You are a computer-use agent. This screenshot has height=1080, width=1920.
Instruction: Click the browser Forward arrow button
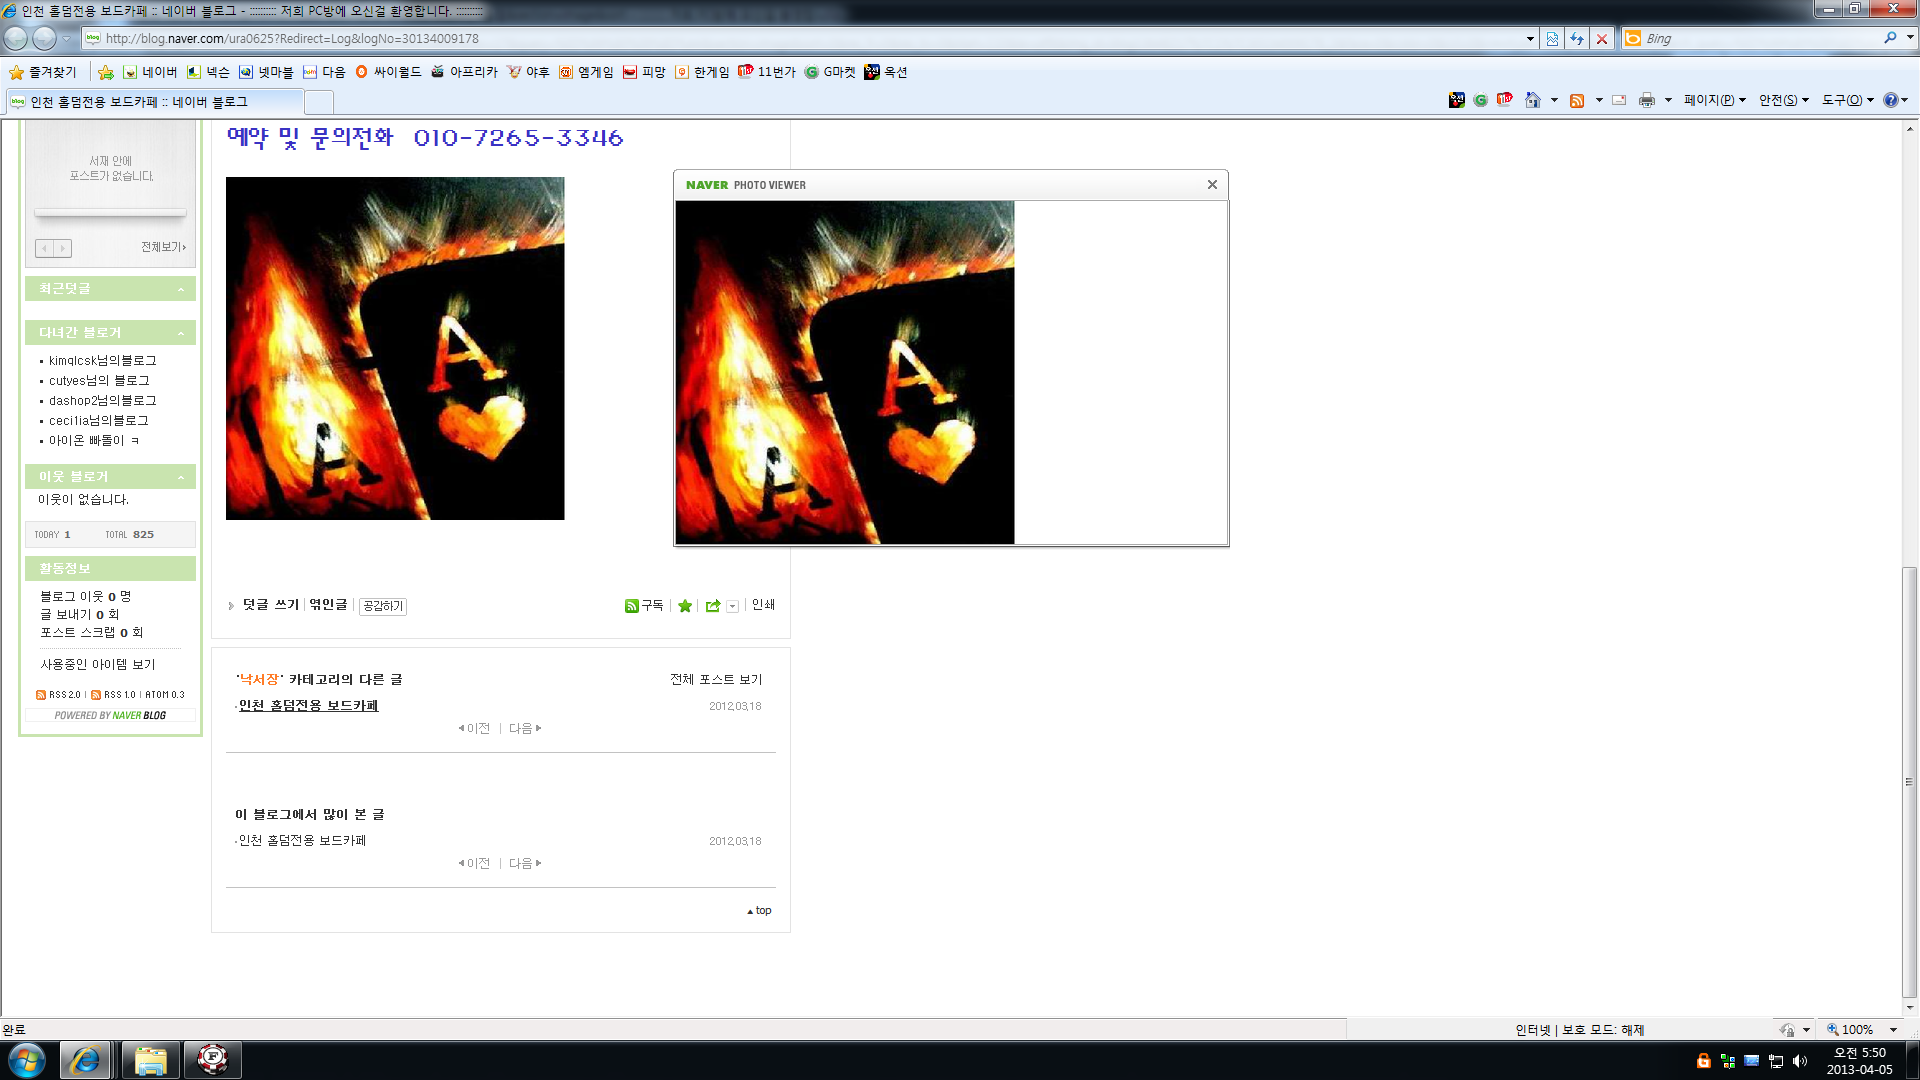coord(44,38)
